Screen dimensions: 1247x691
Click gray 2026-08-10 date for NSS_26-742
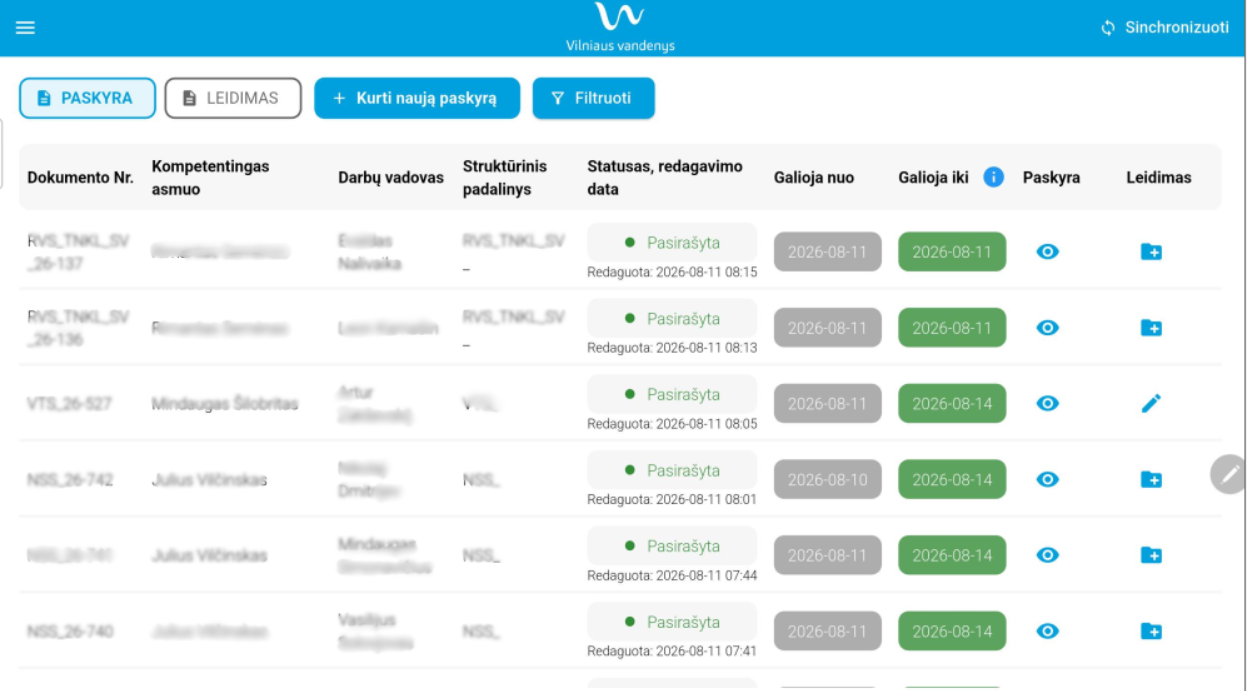(828, 480)
